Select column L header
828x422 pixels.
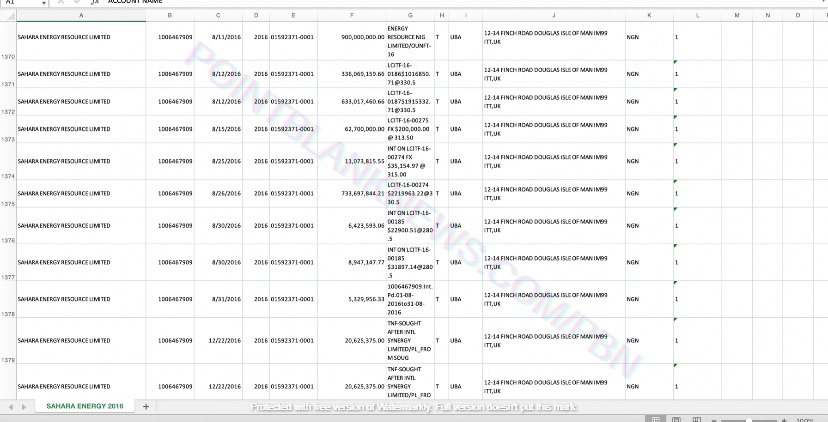(698, 15)
